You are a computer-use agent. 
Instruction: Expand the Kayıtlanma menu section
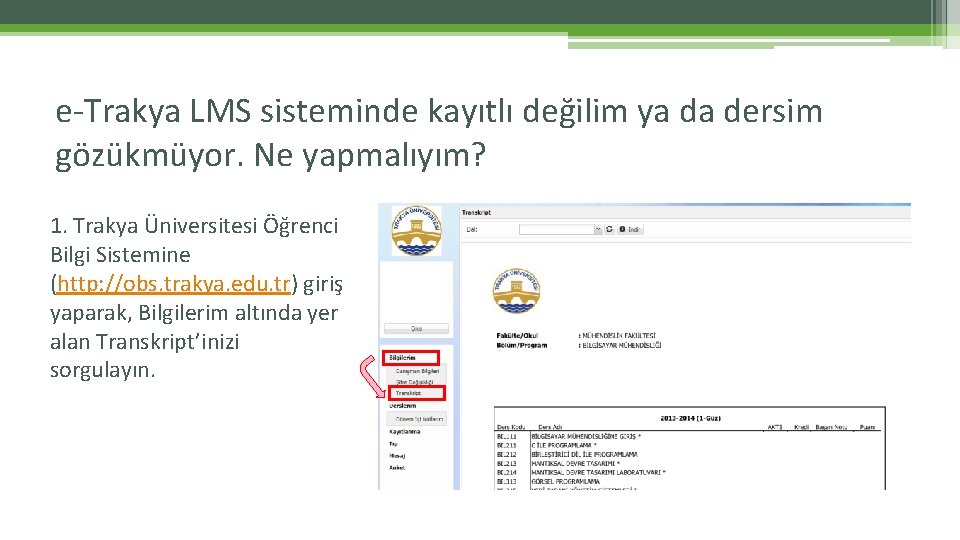tap(405, 432)
